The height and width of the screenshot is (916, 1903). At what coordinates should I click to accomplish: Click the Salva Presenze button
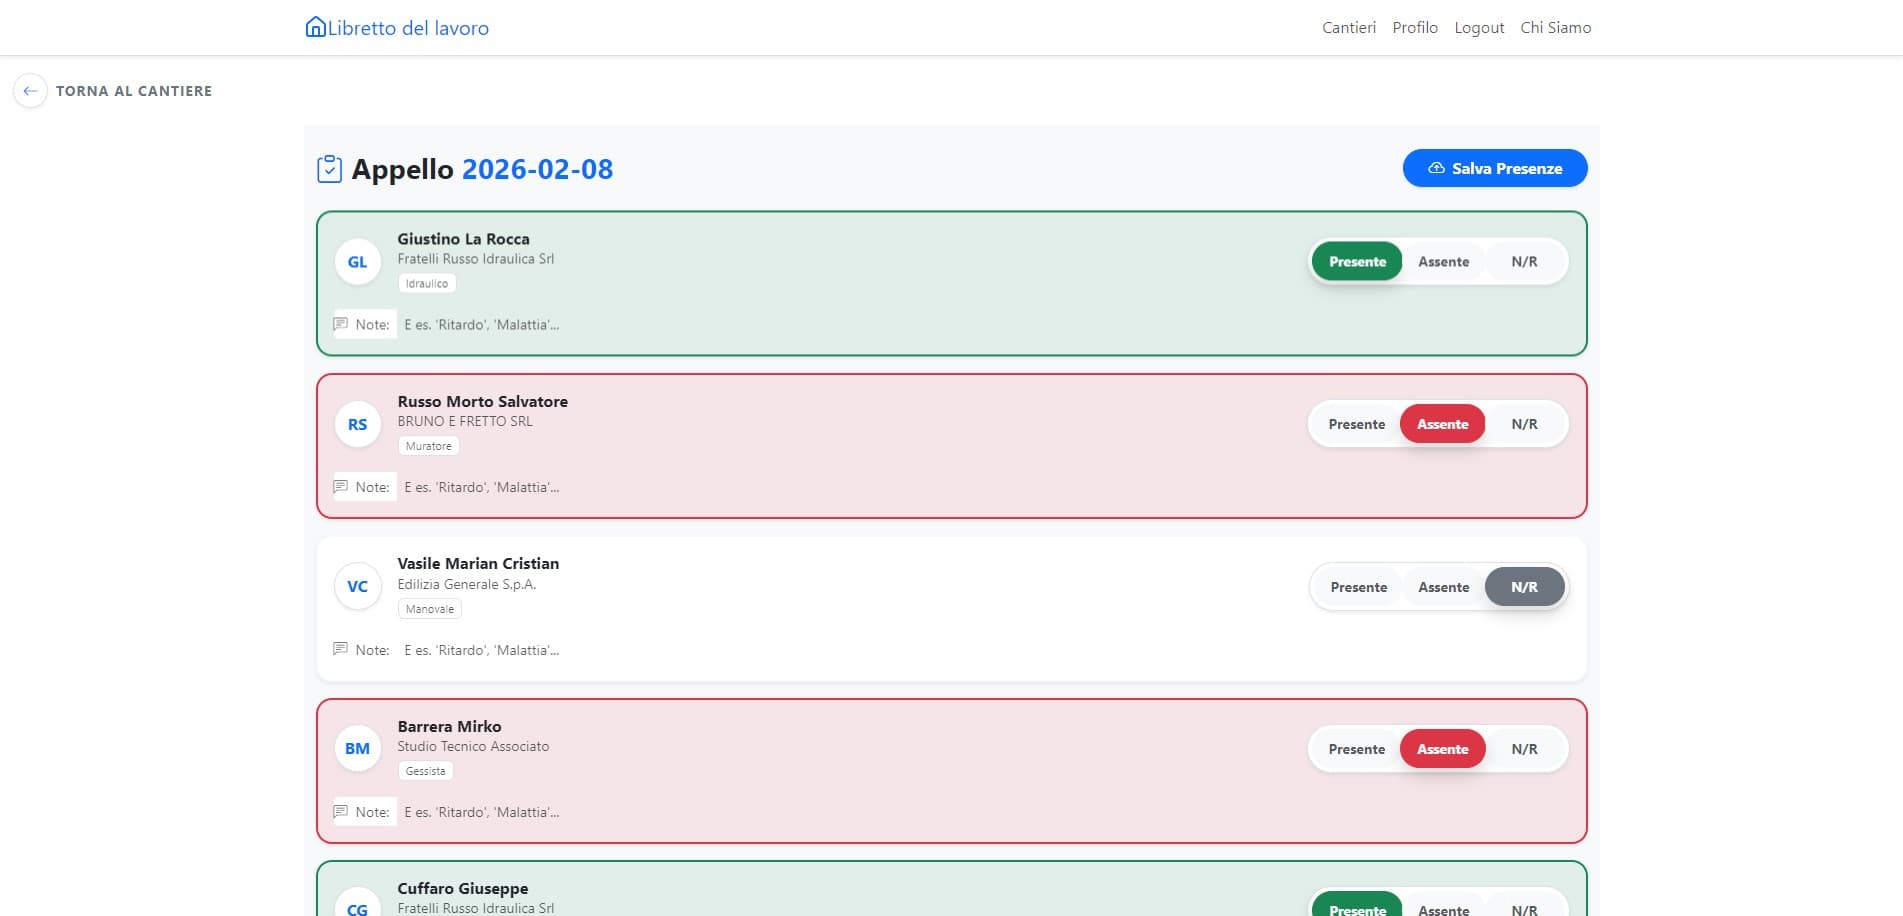click(x=1495, y=168)
